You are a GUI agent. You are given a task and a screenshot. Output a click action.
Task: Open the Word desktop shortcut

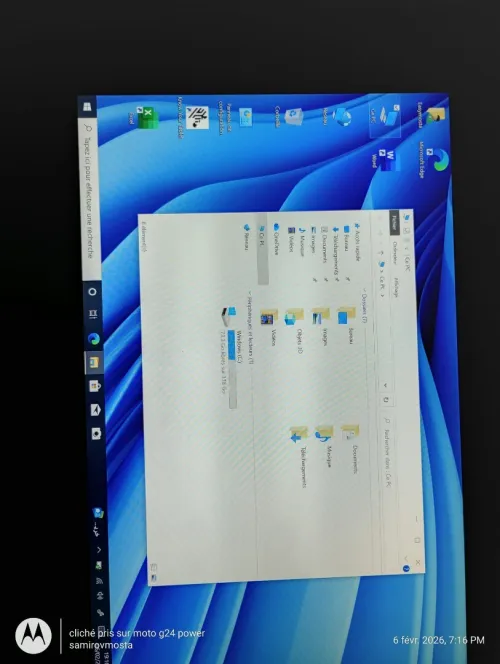[x=387, y=159]
